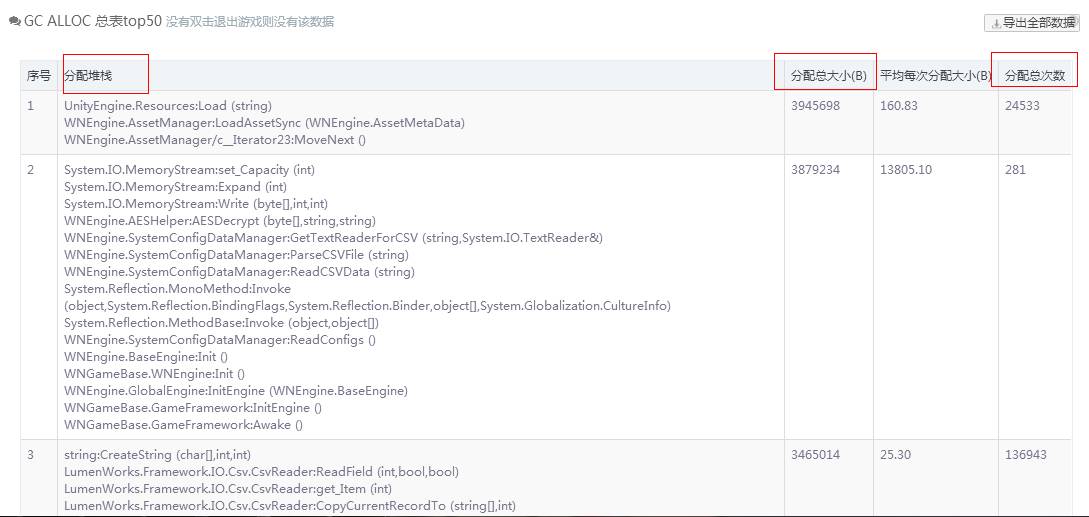This screenshot has height=517, width=1089.
Task: Sort by 分配总大小(B) column header
Action: [829, 76]
